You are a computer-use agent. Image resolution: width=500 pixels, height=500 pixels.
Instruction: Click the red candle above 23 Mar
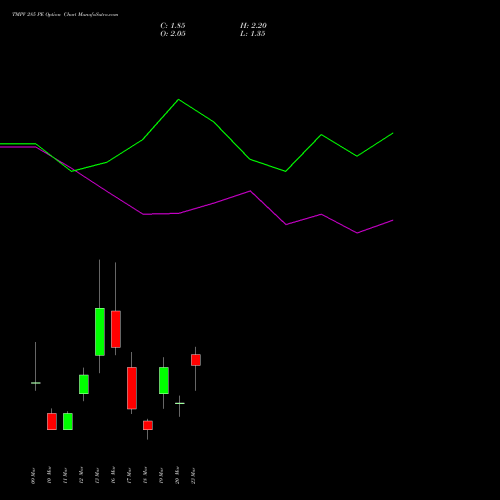coord(196,360)
